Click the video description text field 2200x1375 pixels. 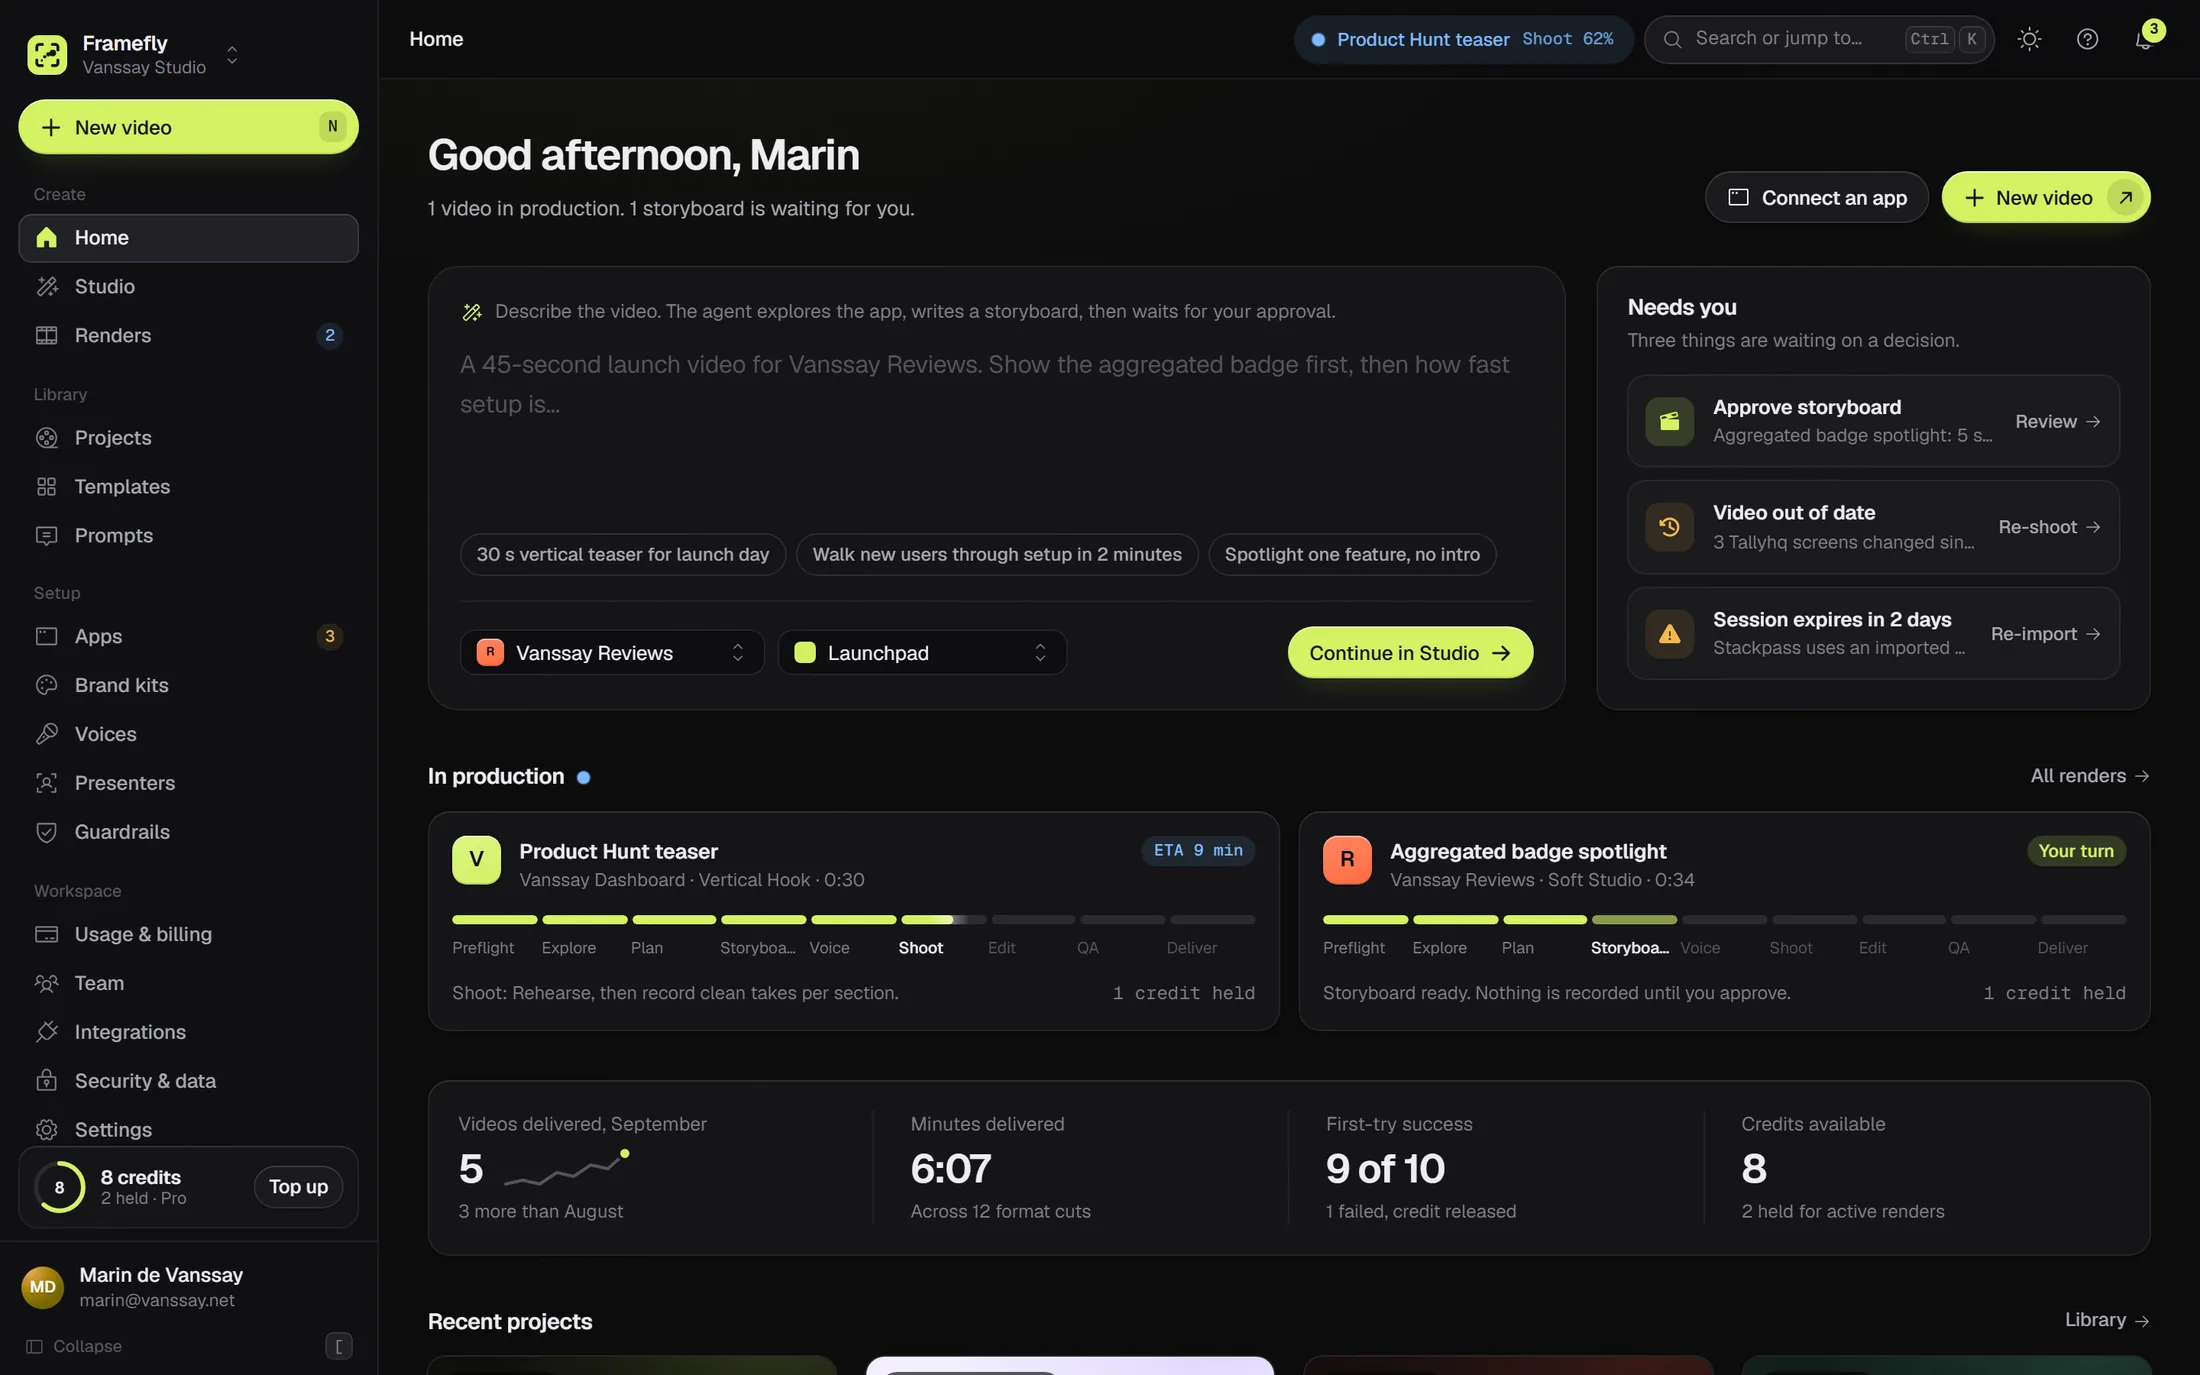pos(995,430)
